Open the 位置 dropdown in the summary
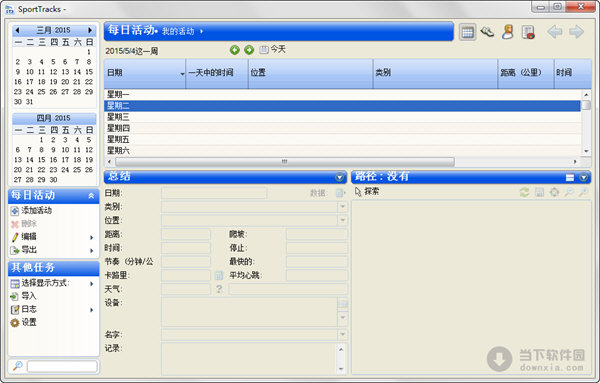Viewport: 600px width, 383px height. (342, 220)
